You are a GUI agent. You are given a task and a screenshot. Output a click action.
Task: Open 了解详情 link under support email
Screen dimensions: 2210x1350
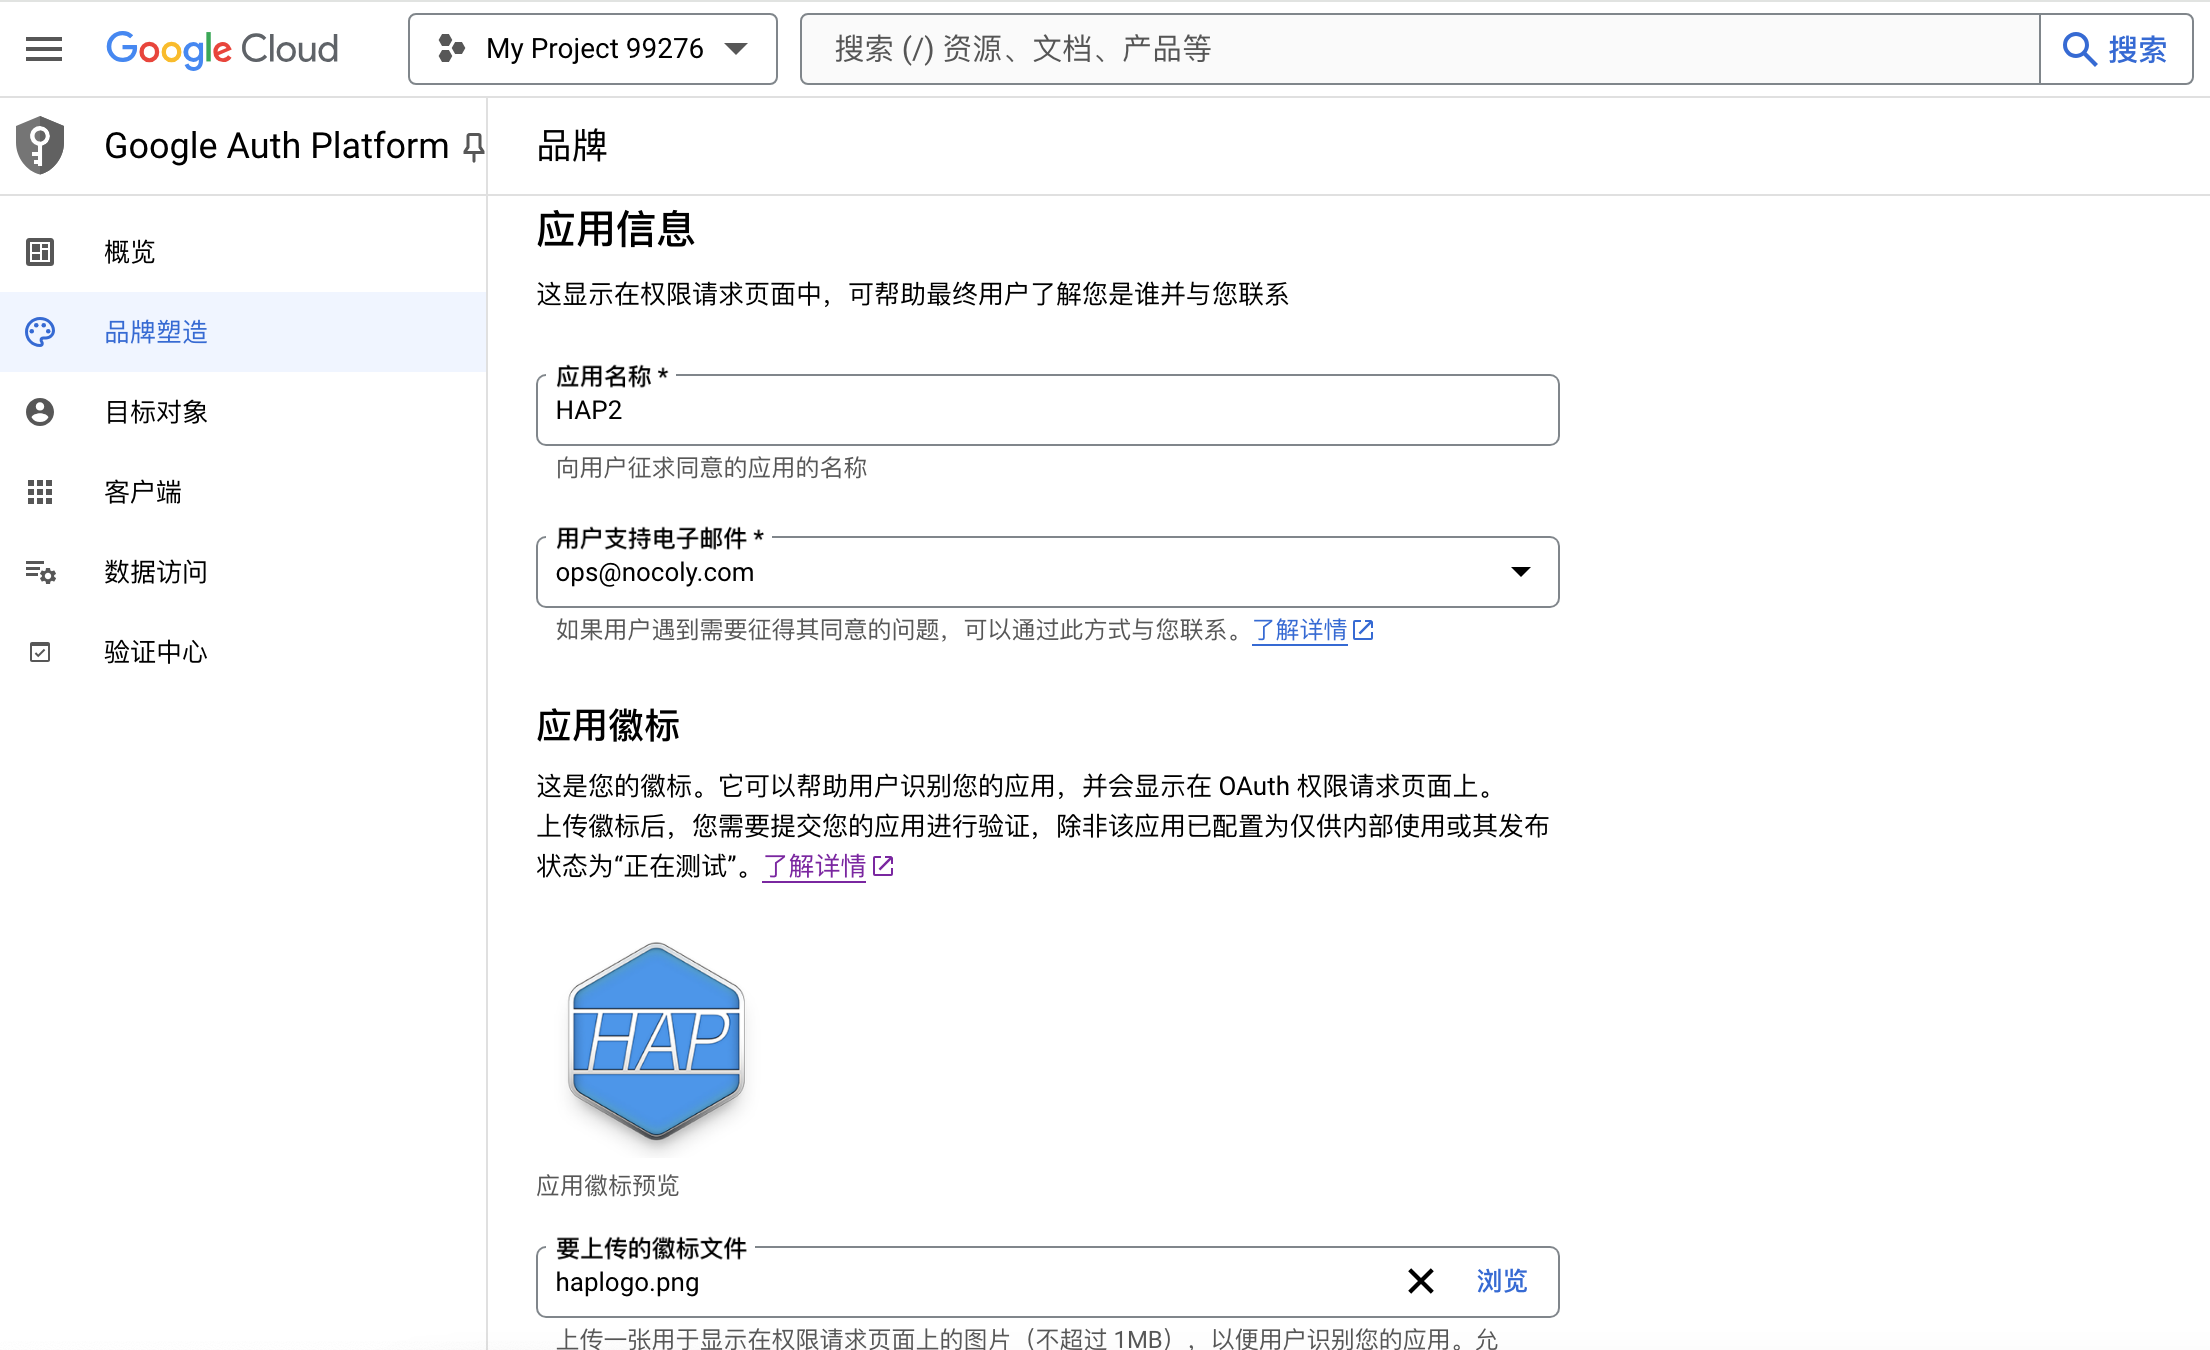tap(1300, 630)
